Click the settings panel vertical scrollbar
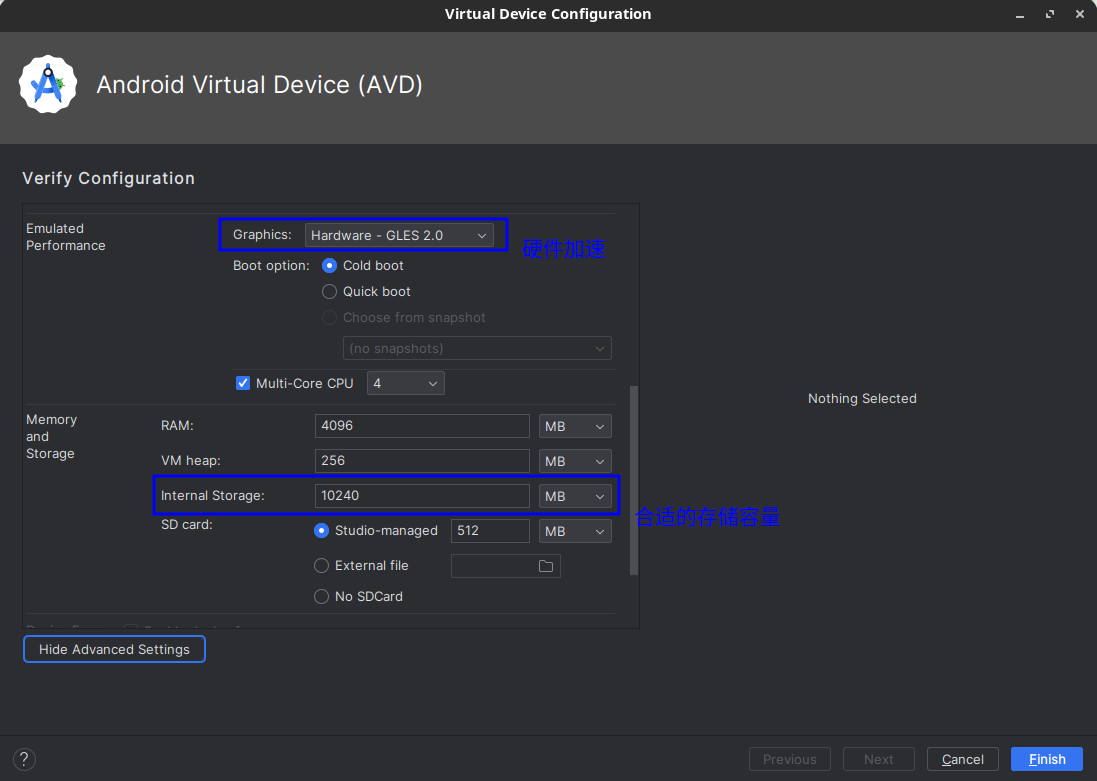Viewport: 1097px width, 781px height. pos(633,480)
